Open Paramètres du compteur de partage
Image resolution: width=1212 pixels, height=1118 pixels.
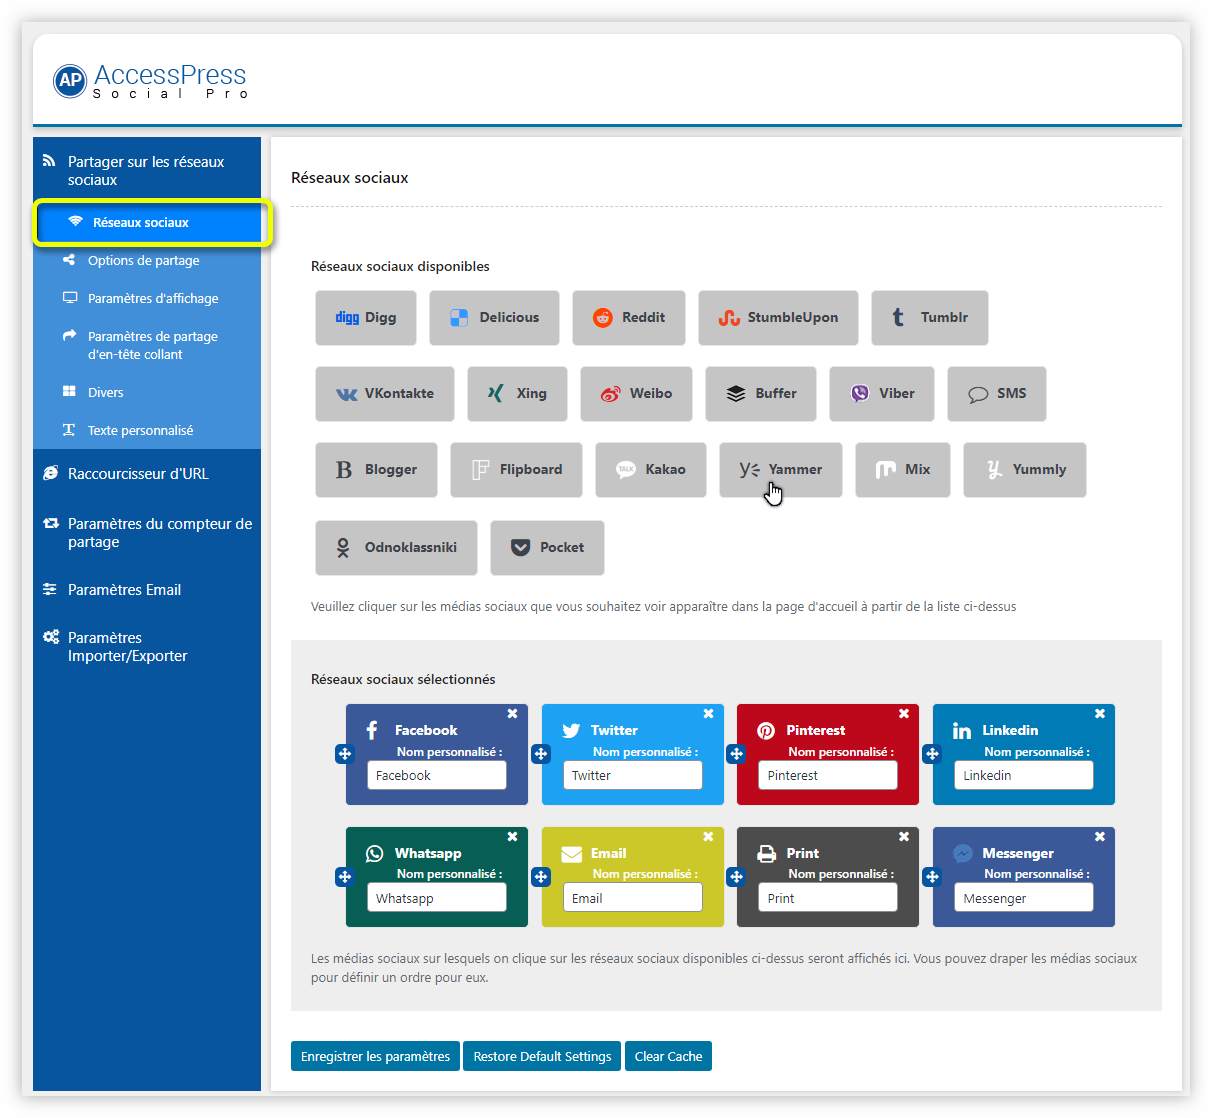147,533
